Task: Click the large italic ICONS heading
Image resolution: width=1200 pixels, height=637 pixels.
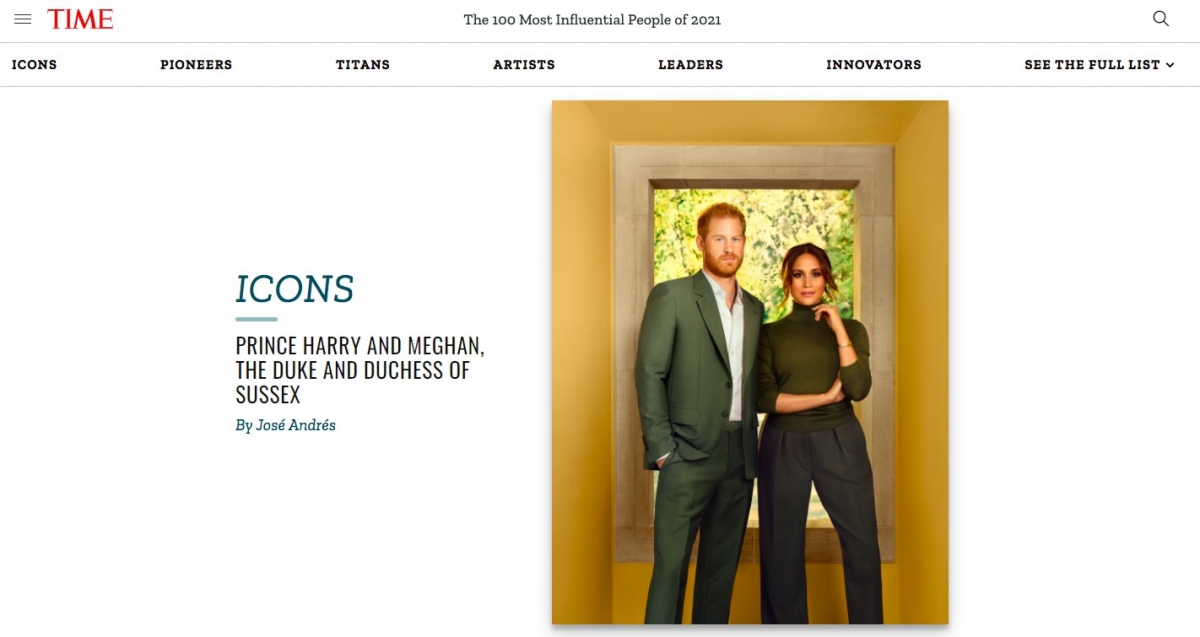Action: [x=295, y=289]
